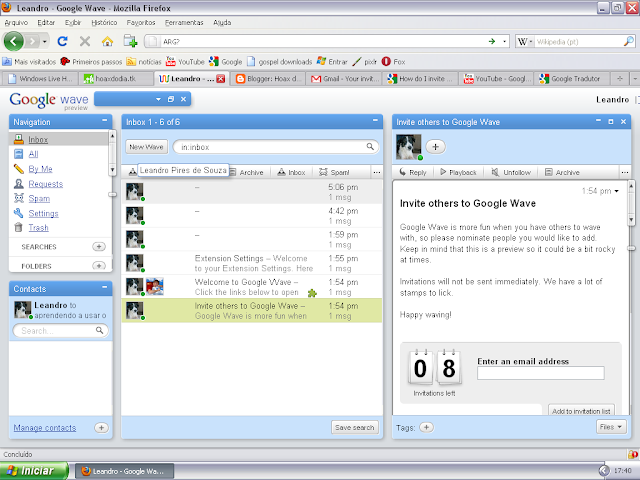The image size is (640, 480).
Task: Open inbox toolbar more options ellipsis
Action: [x=377, y=172]
